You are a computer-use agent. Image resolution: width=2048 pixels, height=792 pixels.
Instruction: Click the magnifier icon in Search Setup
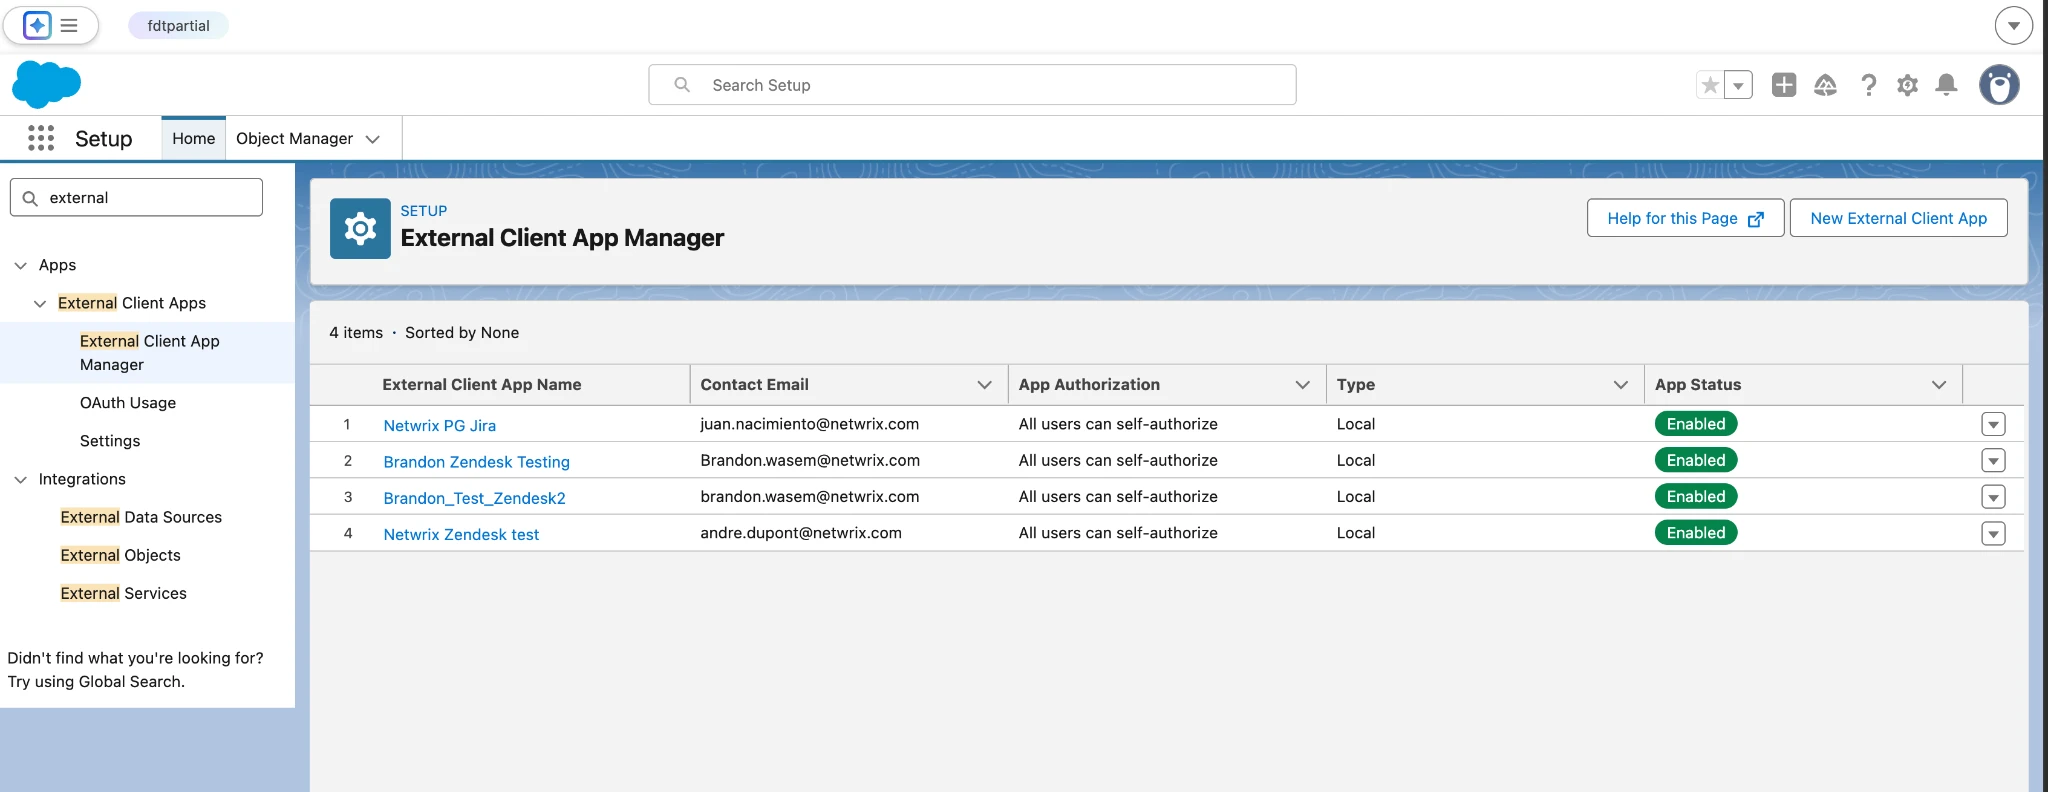[682, 85]
